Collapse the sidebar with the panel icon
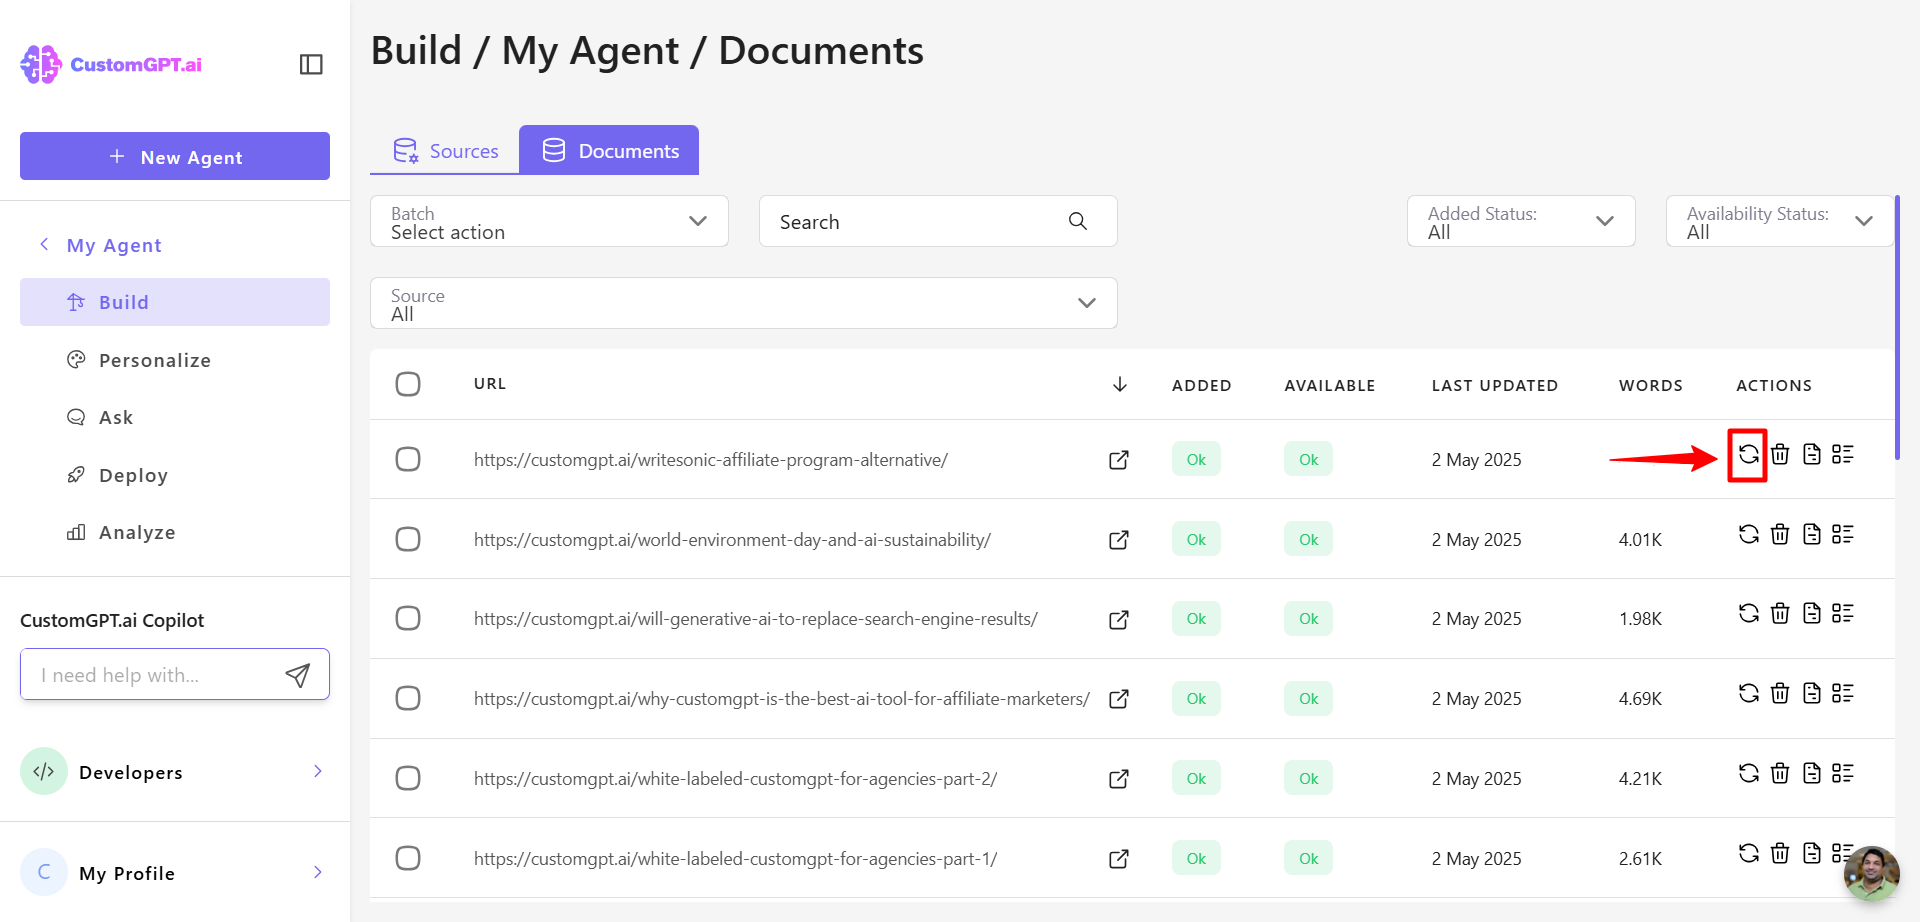1920x922 pixels. 311,64
